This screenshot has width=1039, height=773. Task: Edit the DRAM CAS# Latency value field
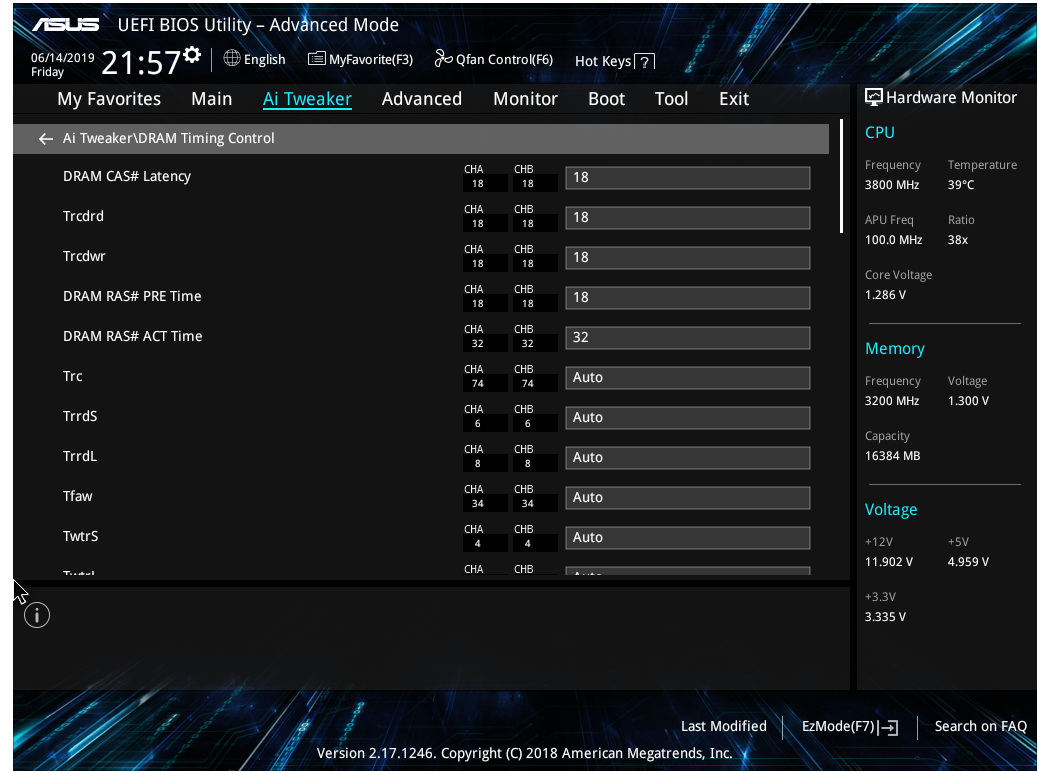(687, 178)
